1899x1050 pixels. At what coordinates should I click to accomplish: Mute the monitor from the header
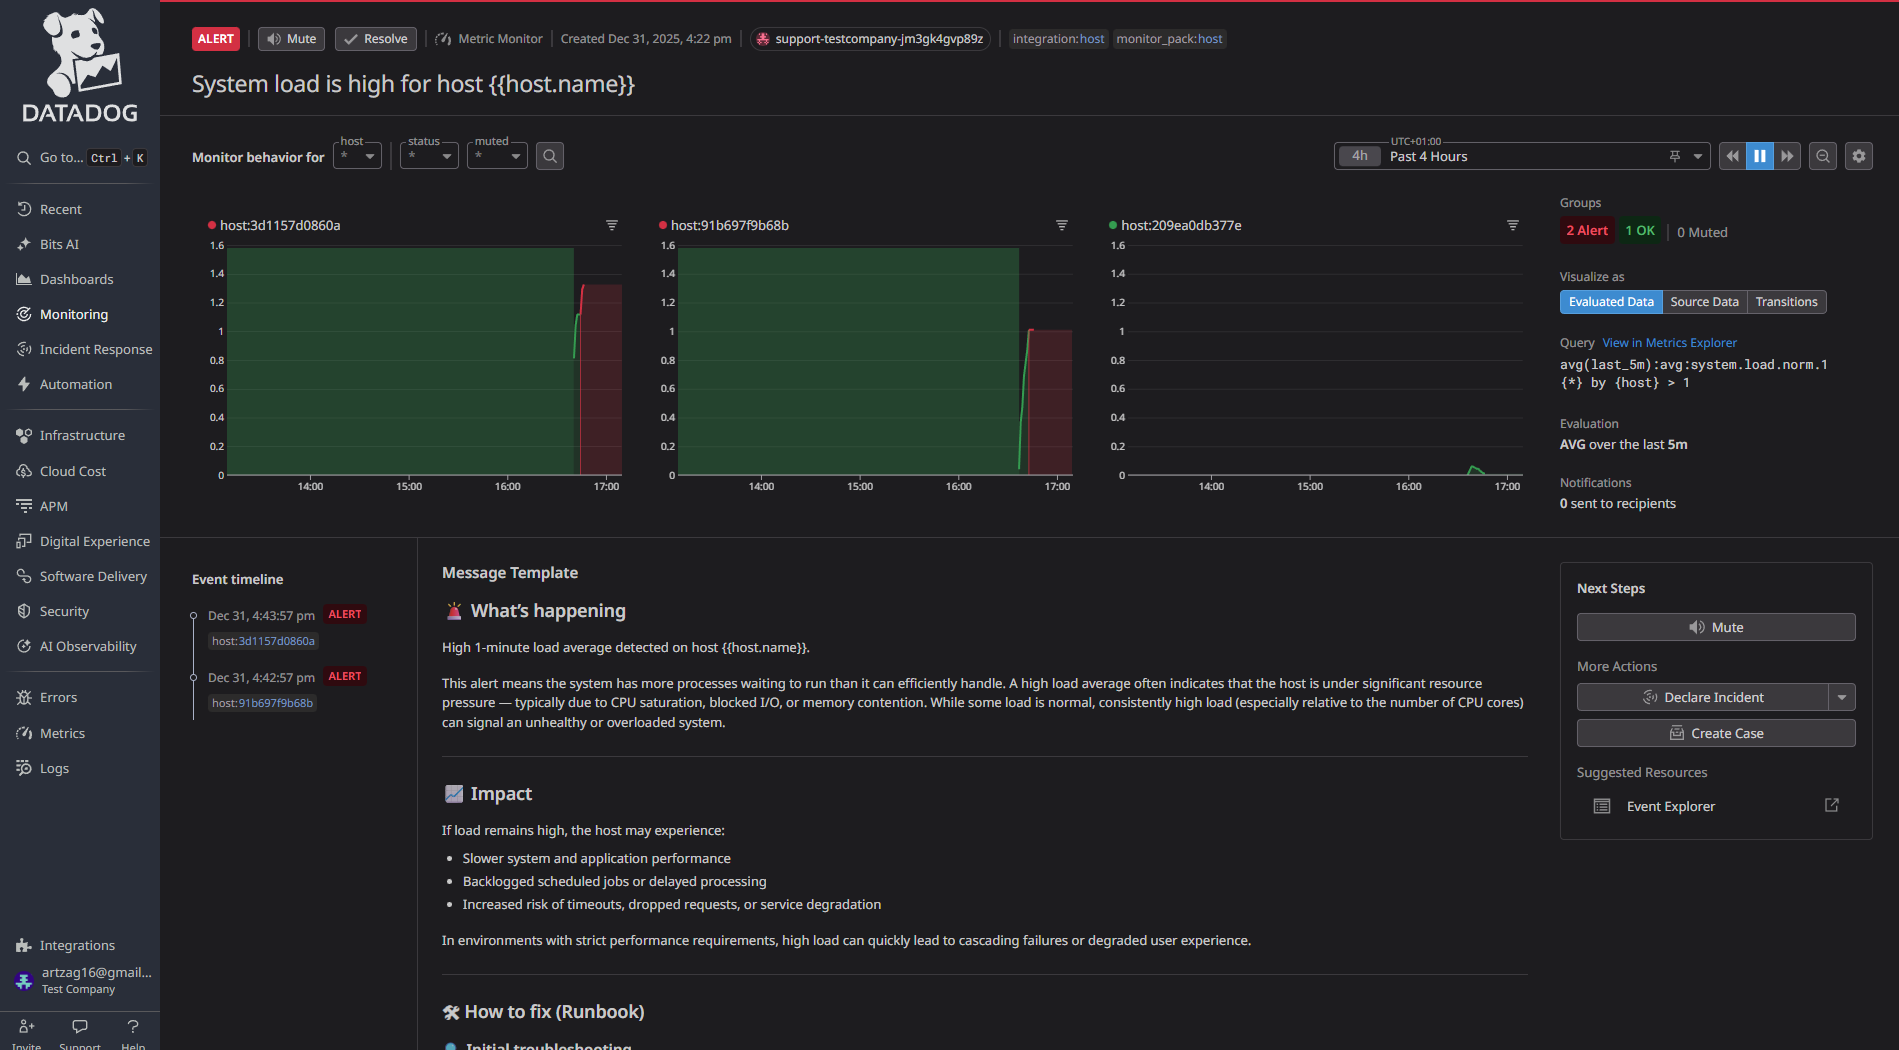pyautogui.click(x=292, y=39)
